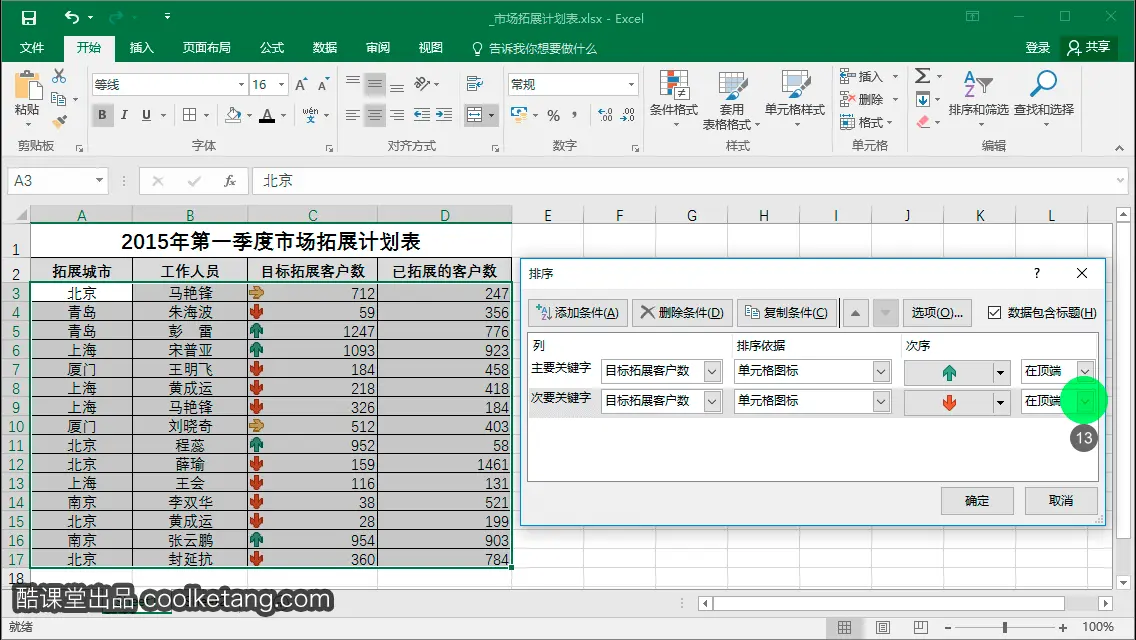
Task: Click 删除条件 button
Action: pos(682,312)
